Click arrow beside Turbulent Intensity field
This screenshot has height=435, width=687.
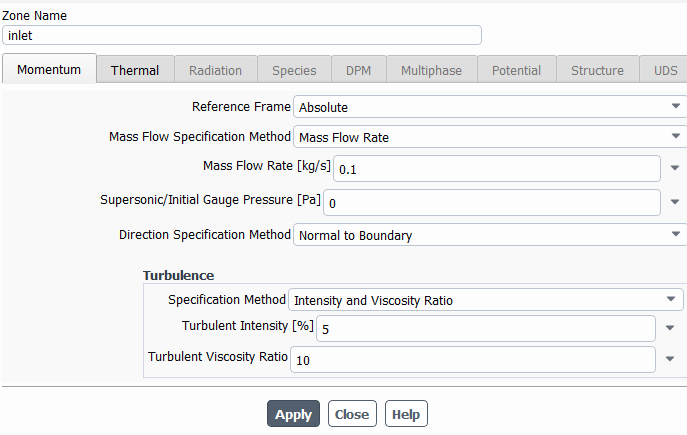click(x=669, y=328)
